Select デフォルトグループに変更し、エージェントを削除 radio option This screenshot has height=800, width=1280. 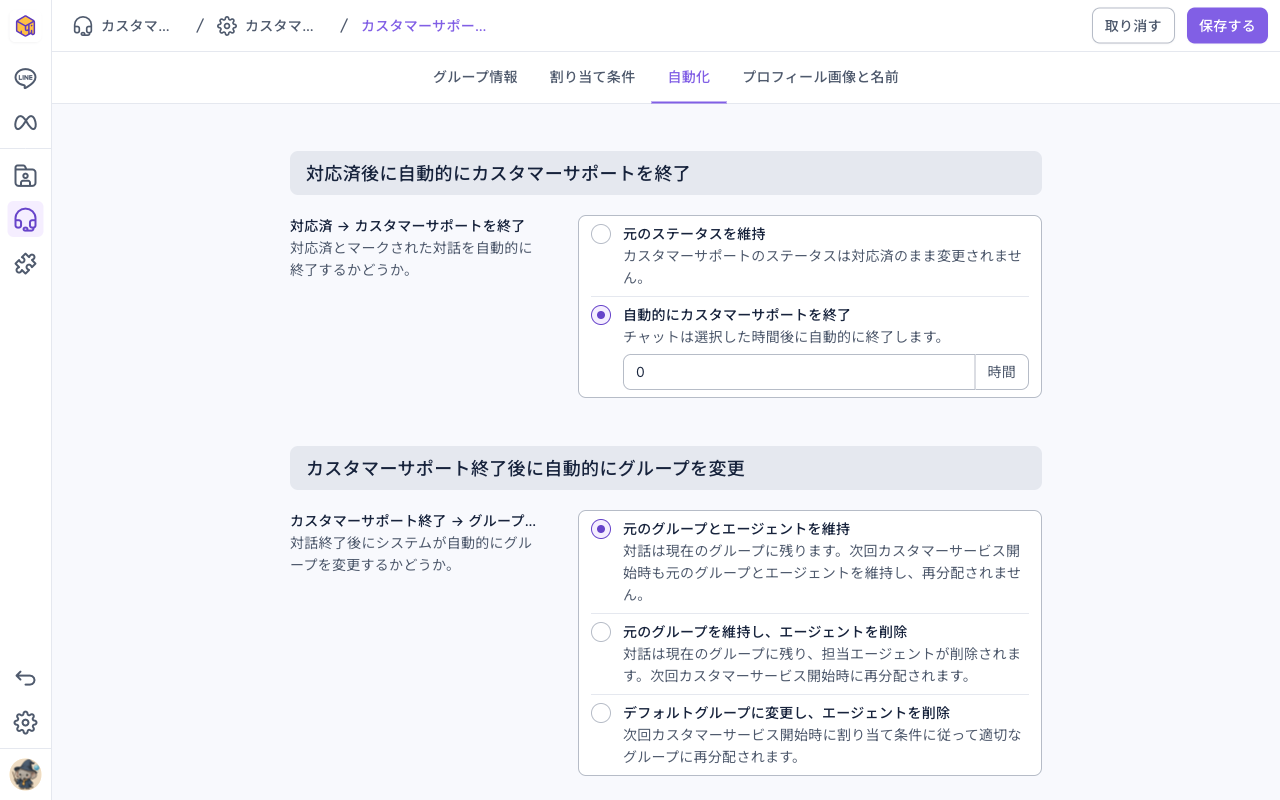click(x=601, y=713)
